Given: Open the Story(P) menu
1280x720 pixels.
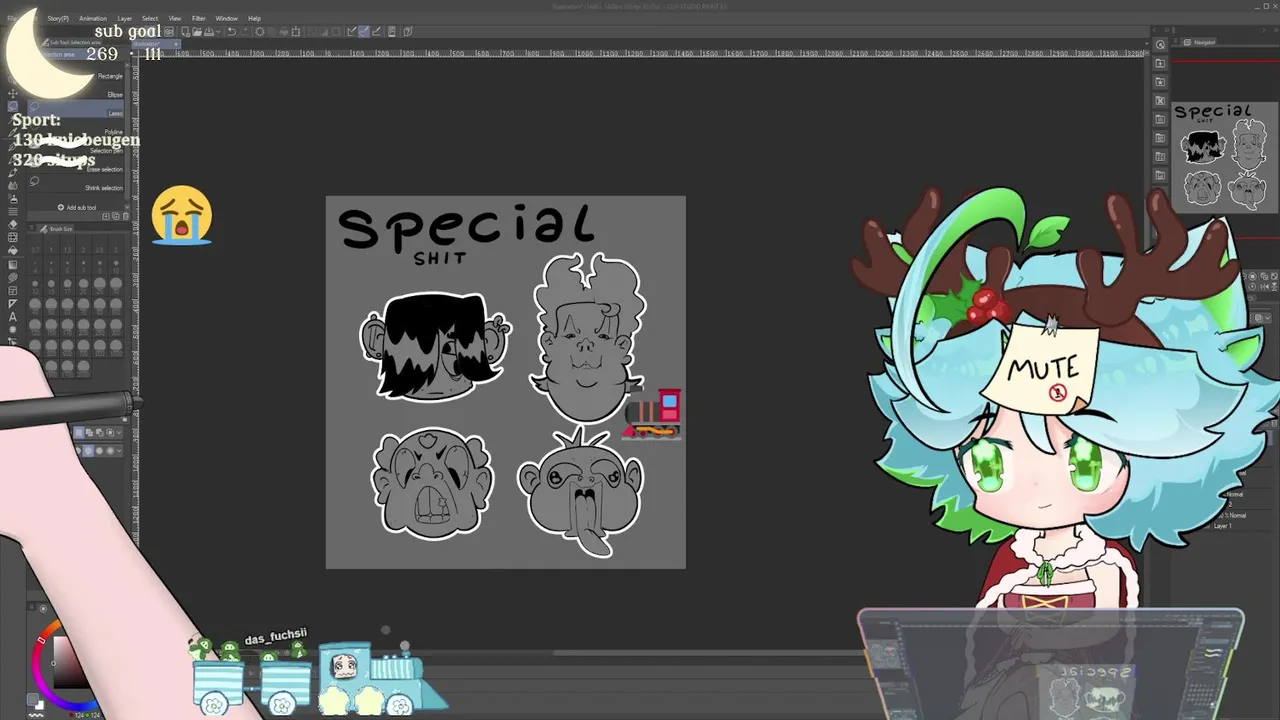Looking at the screenshot, I should 58,18.
